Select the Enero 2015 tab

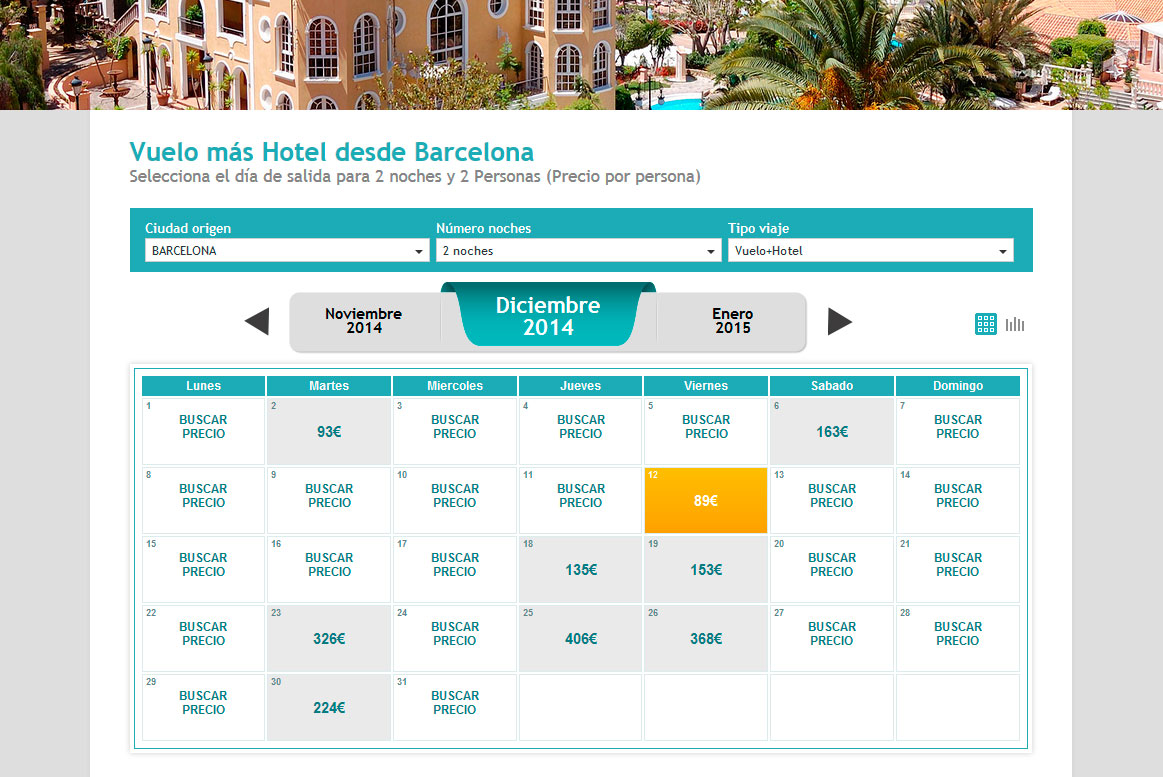(732, 321)
